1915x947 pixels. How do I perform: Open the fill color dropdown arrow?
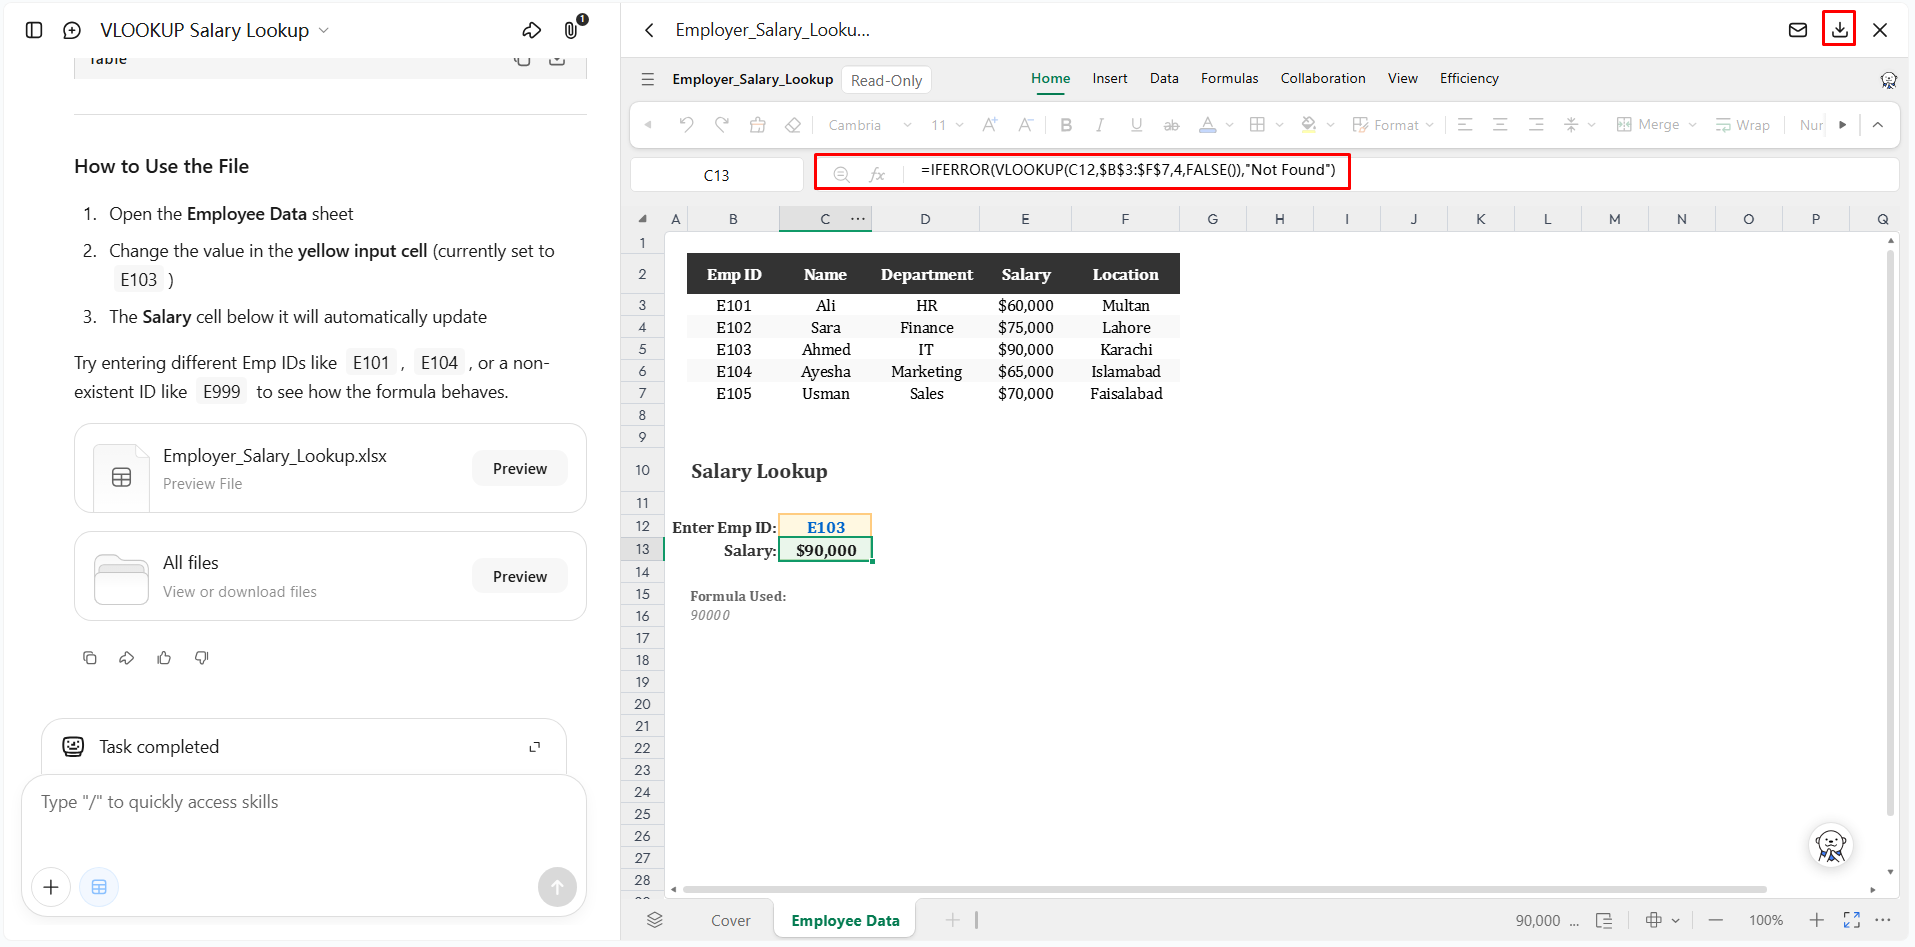point(1331,125)
